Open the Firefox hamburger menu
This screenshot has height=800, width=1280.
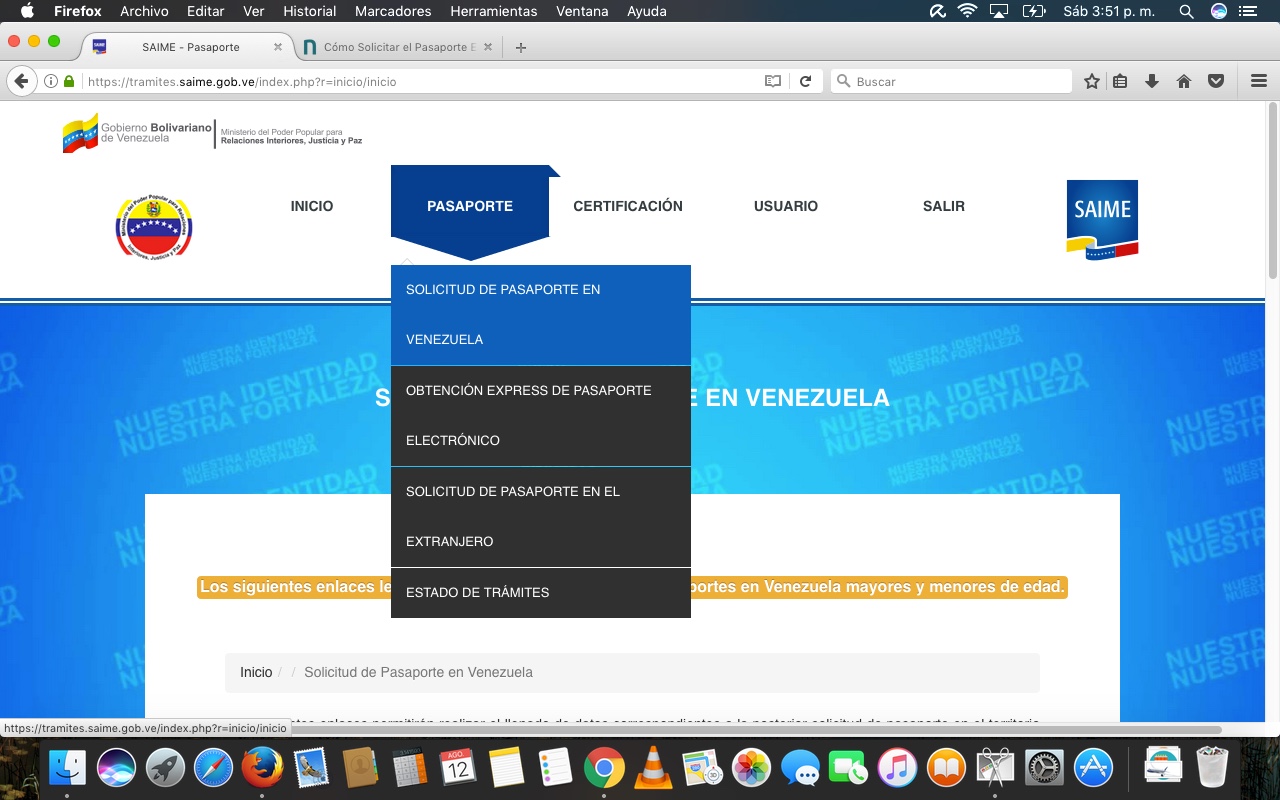pyautogui.click(x=1259, y=81)
